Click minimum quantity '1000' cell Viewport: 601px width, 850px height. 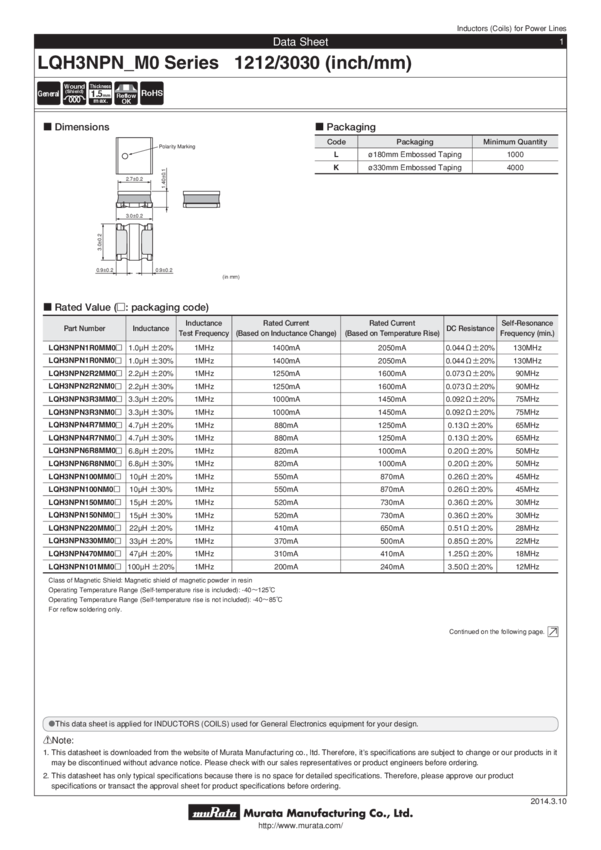pyautogui.click(x=515, y=154)
